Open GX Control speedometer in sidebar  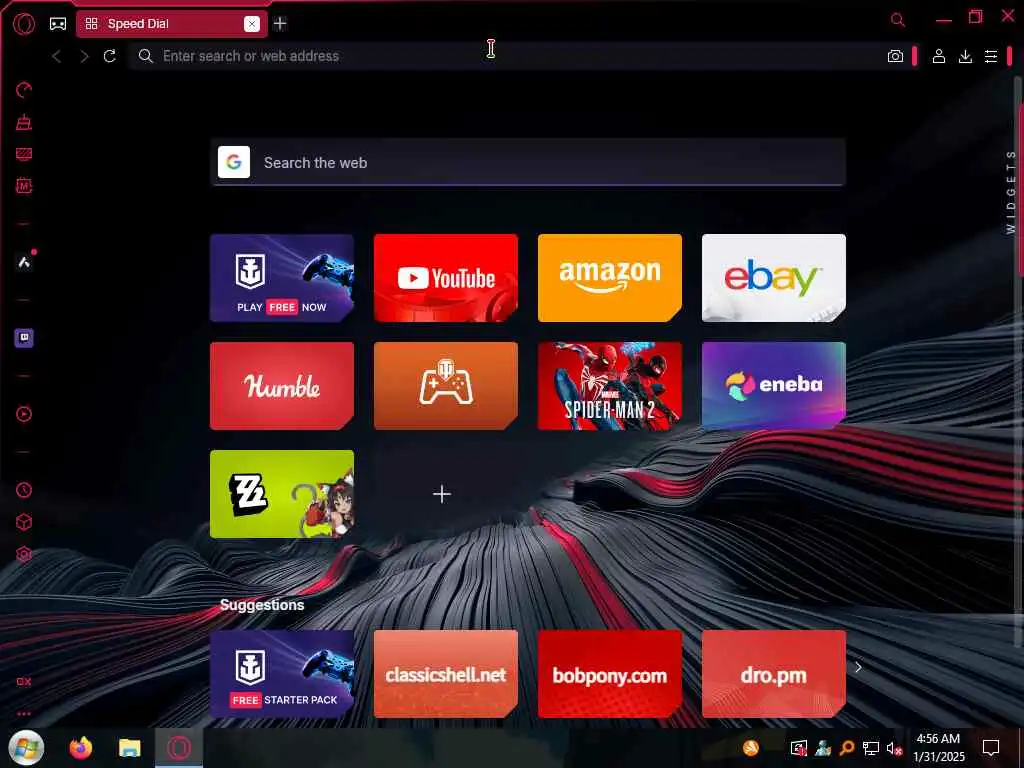coord(24,90)
